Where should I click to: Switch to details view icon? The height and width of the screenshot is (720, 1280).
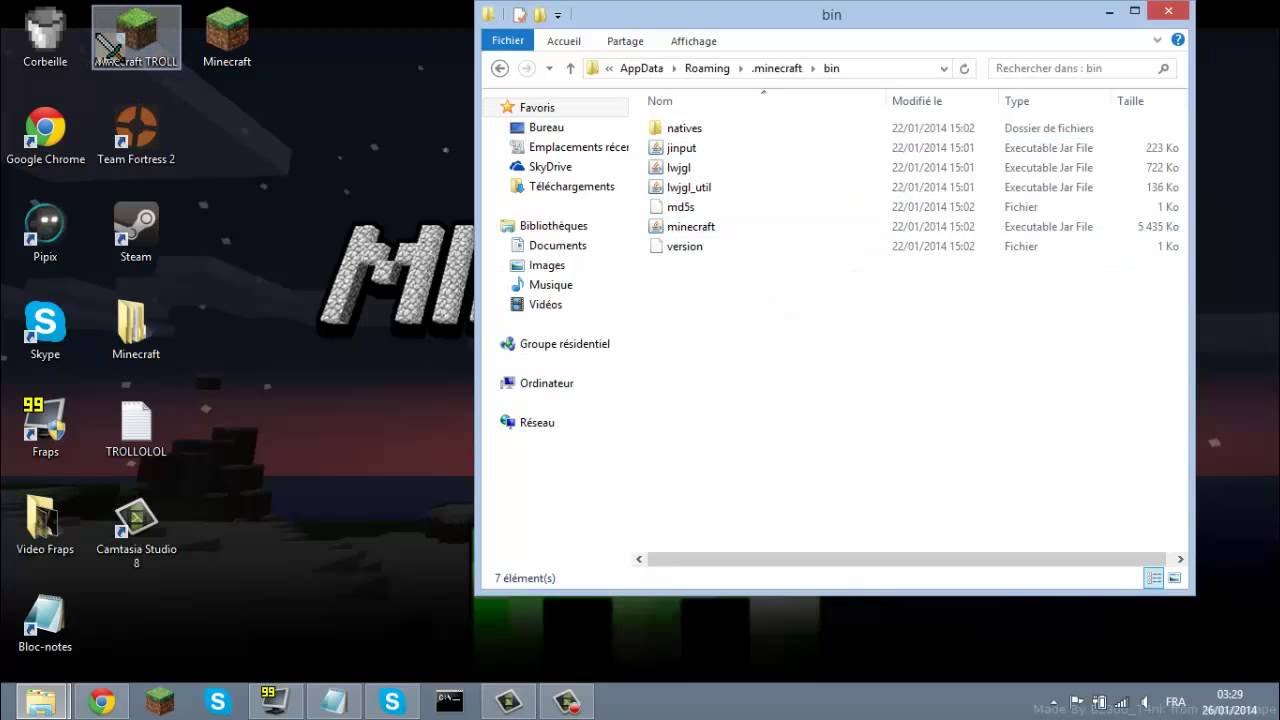1154,578
